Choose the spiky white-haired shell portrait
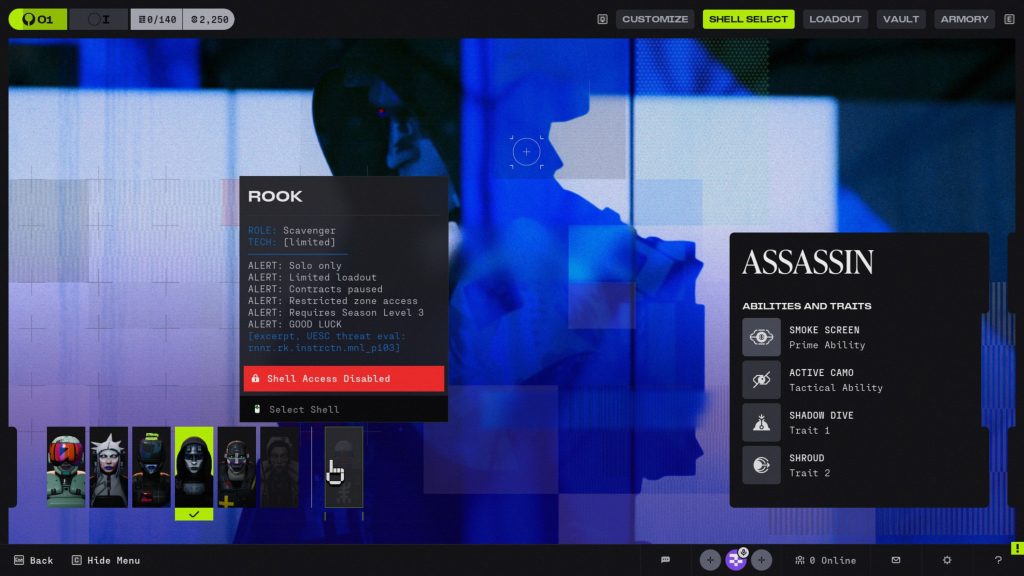 coord(109,467)
